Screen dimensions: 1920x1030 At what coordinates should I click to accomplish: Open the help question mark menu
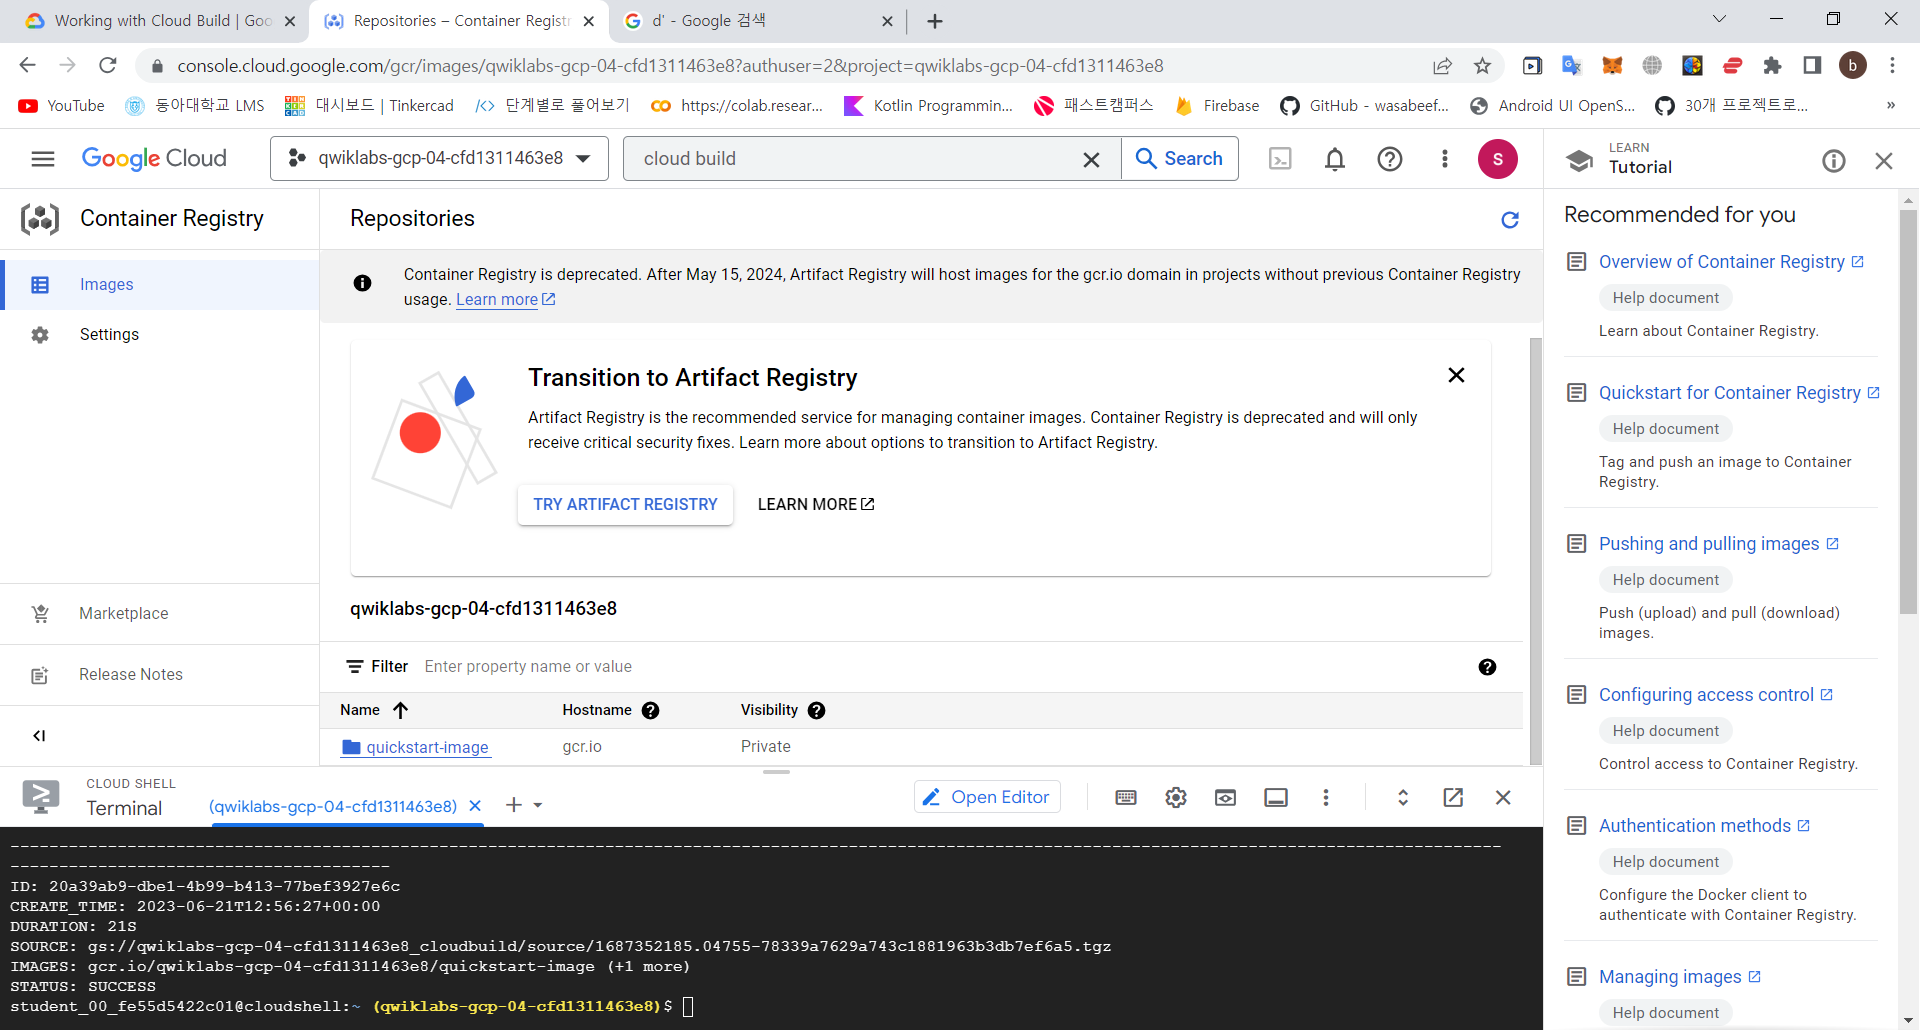pos(1390,159)
